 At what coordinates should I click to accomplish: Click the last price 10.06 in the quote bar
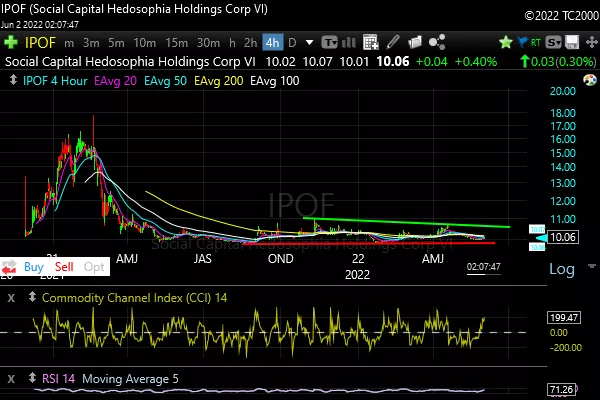click(393, 62)
